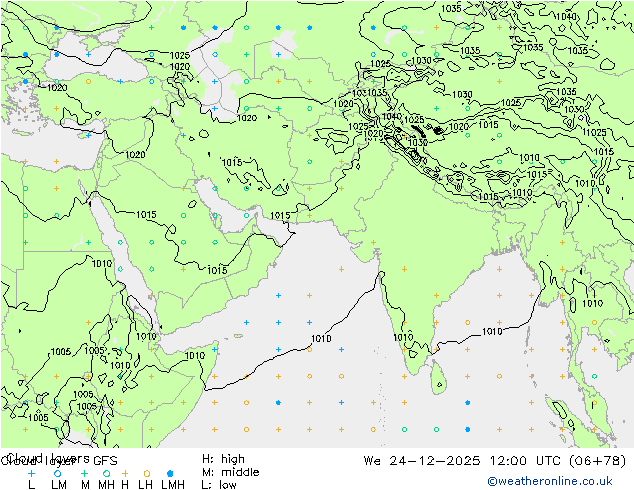
Task: Click the 'MH' legend label
Action: pos(106,484)
